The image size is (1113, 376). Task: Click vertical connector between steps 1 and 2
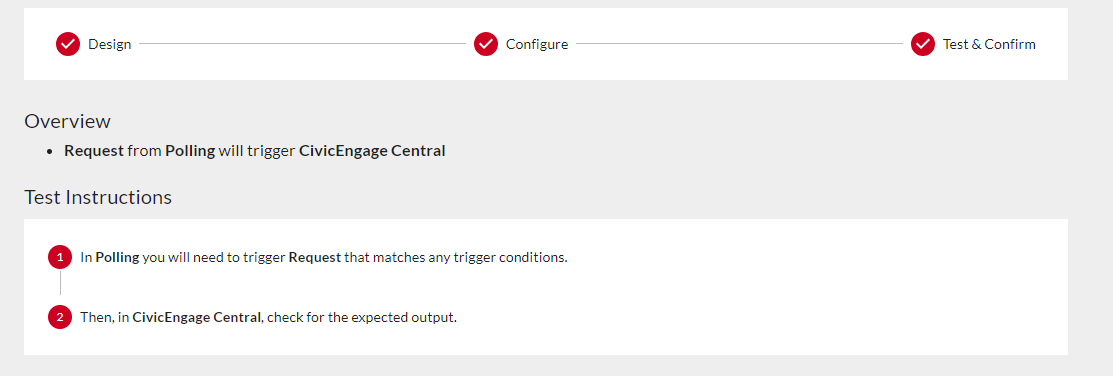click(x=60, y=282)
